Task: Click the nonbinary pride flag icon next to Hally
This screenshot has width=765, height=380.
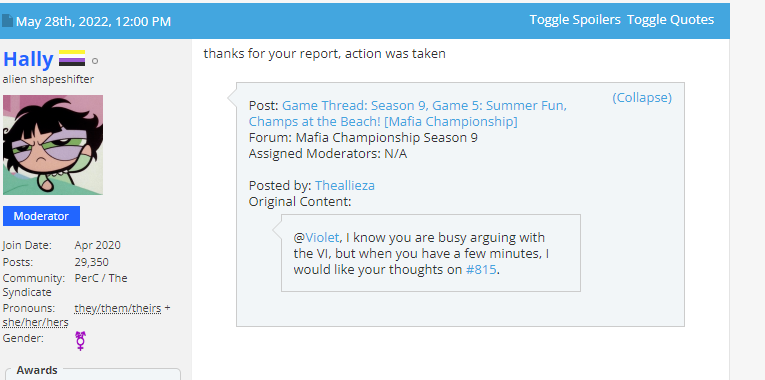Action: pos(72,59)
